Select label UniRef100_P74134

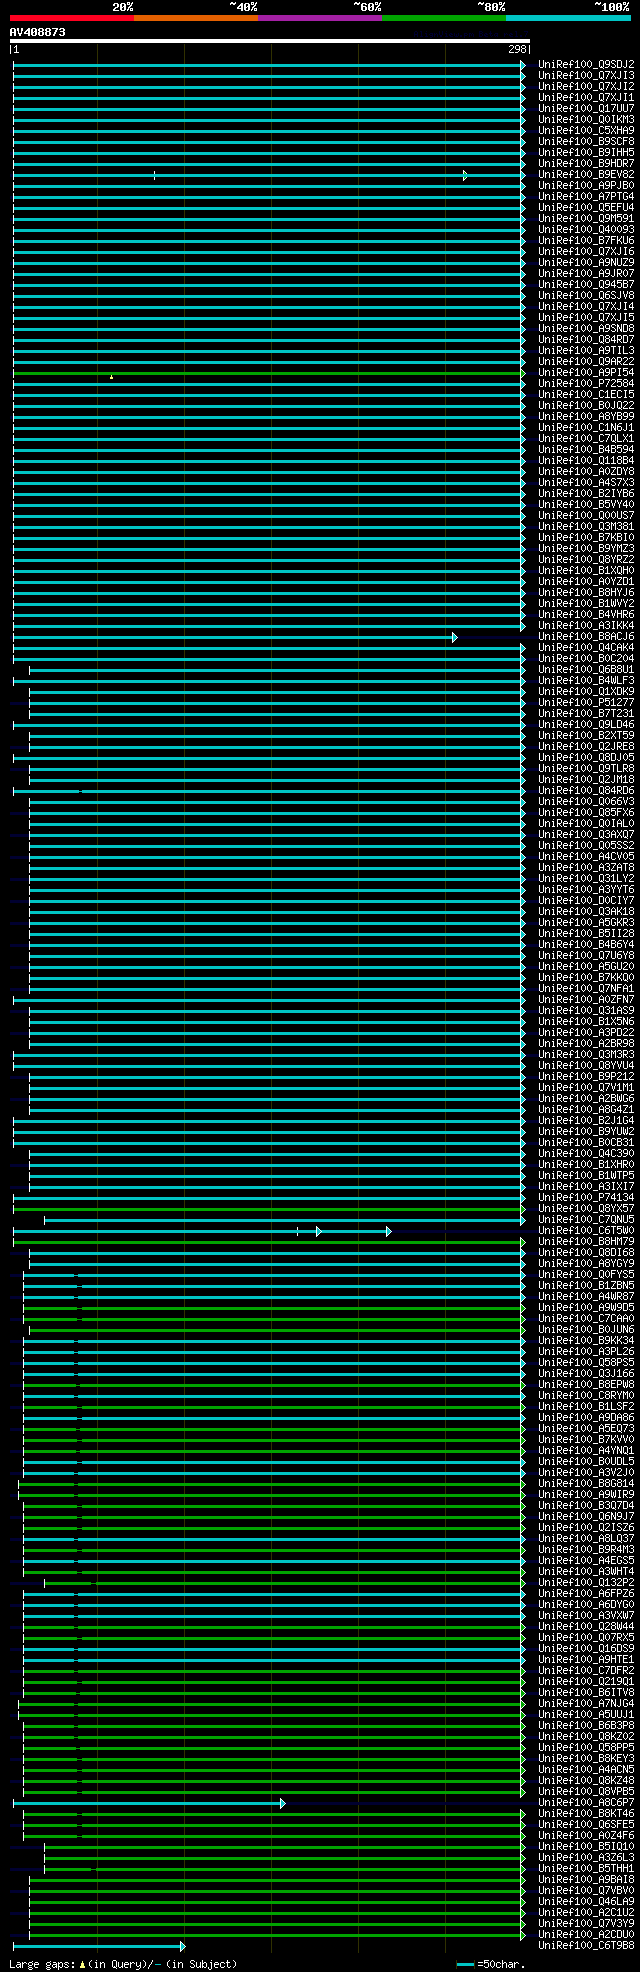586,1197
